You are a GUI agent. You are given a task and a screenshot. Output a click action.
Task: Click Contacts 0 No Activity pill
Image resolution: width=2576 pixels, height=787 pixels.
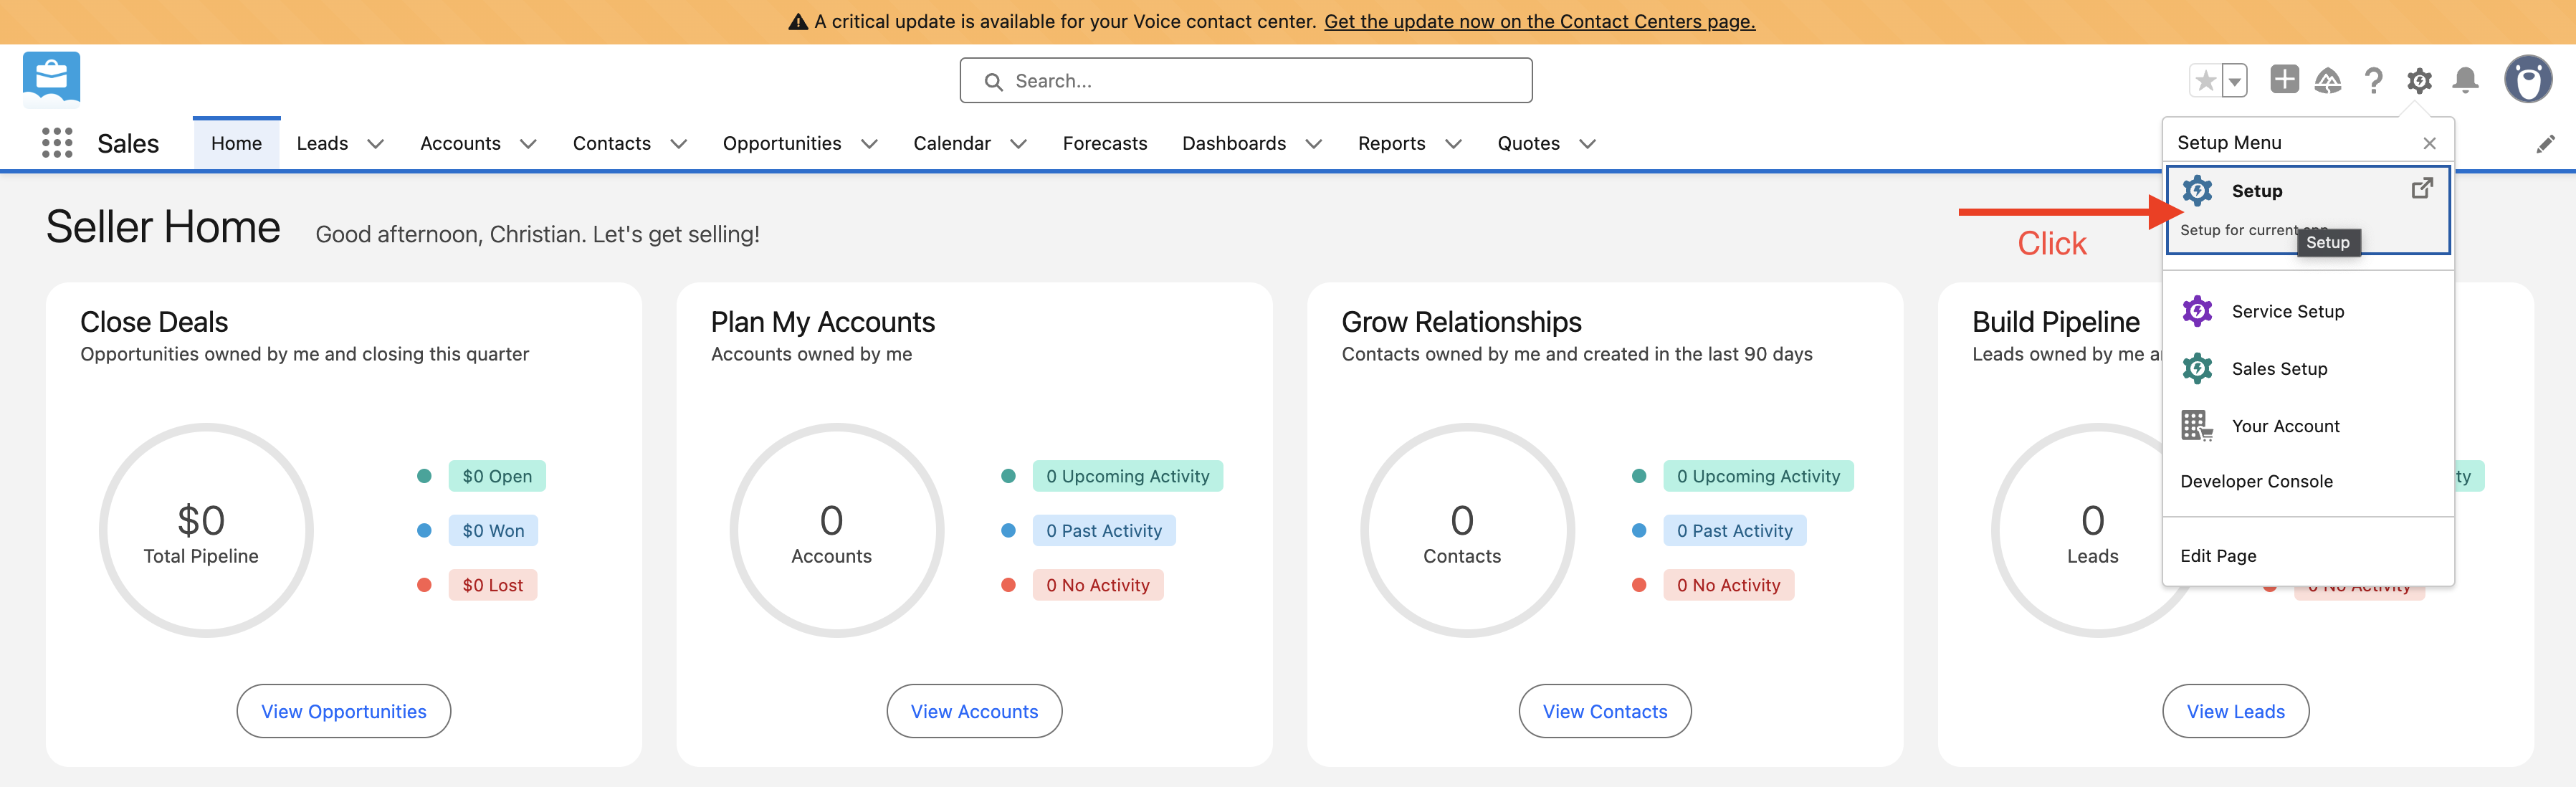[x=1729, y=585]
